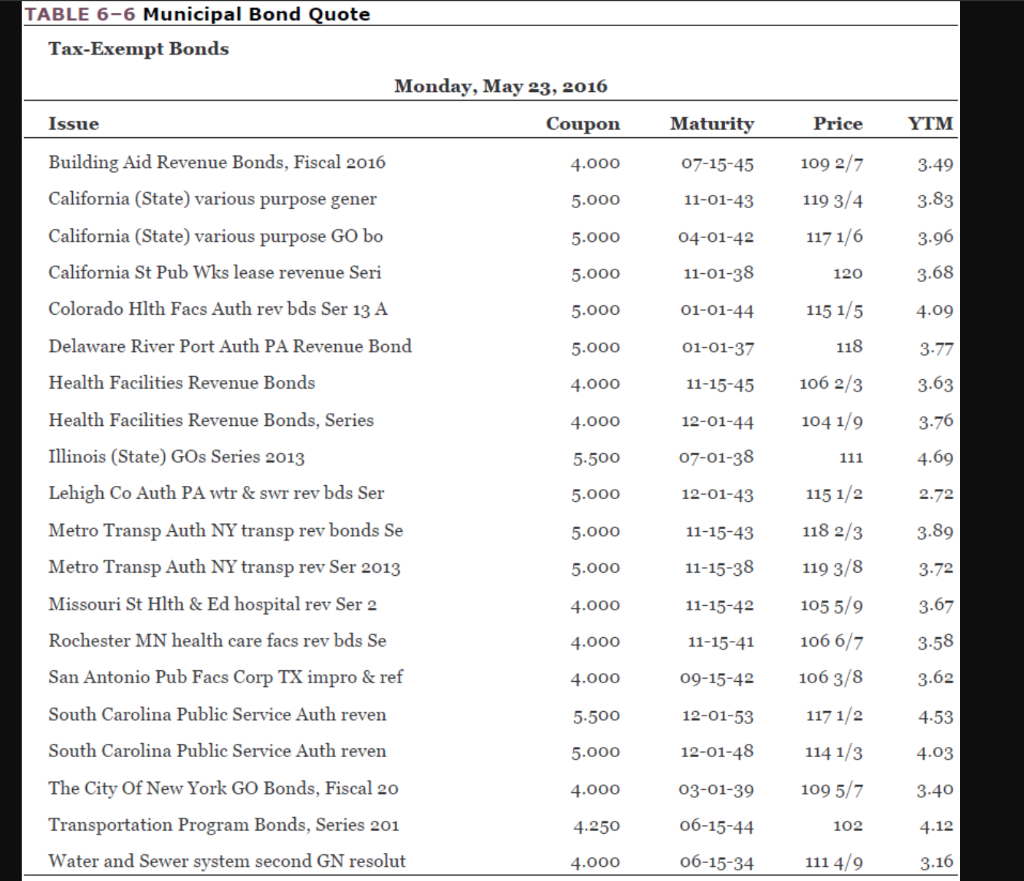The image size is (1024, 881).
Task: Click the Coupon column header
Action: tap(582, 123)
